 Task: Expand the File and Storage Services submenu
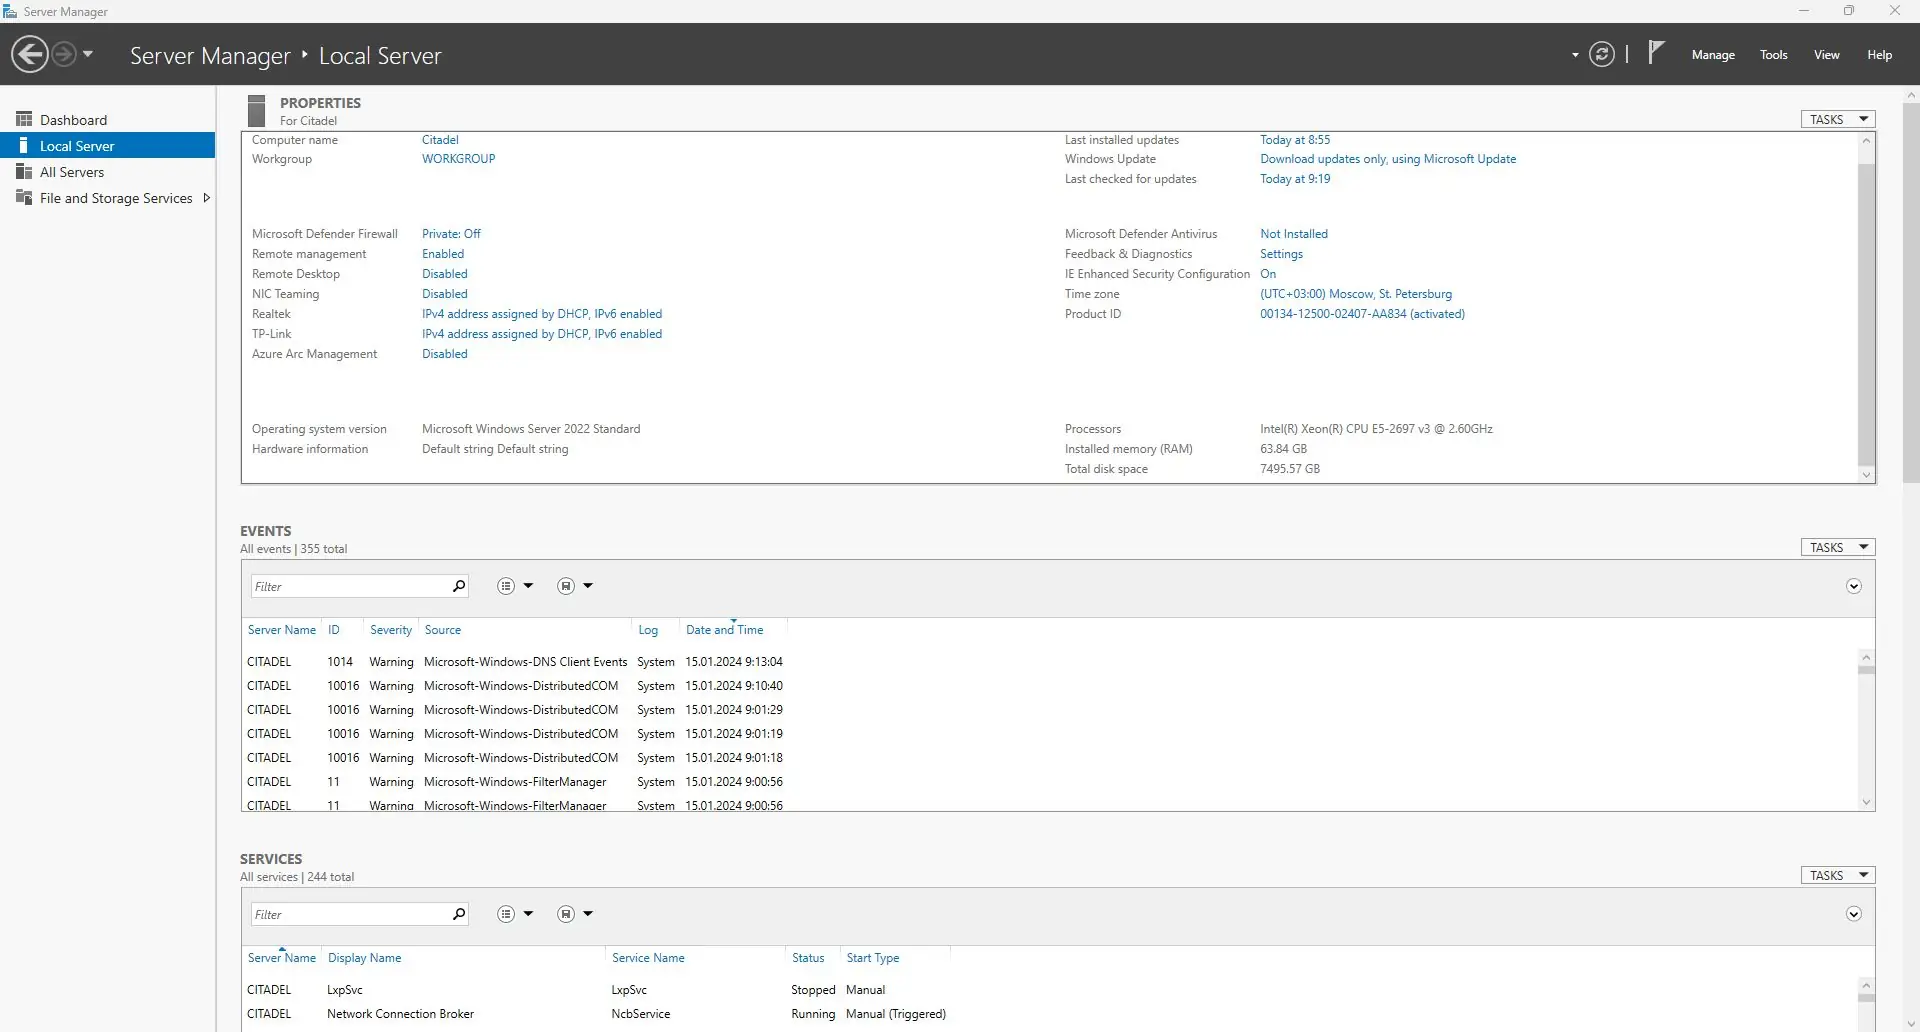[206, 198]
